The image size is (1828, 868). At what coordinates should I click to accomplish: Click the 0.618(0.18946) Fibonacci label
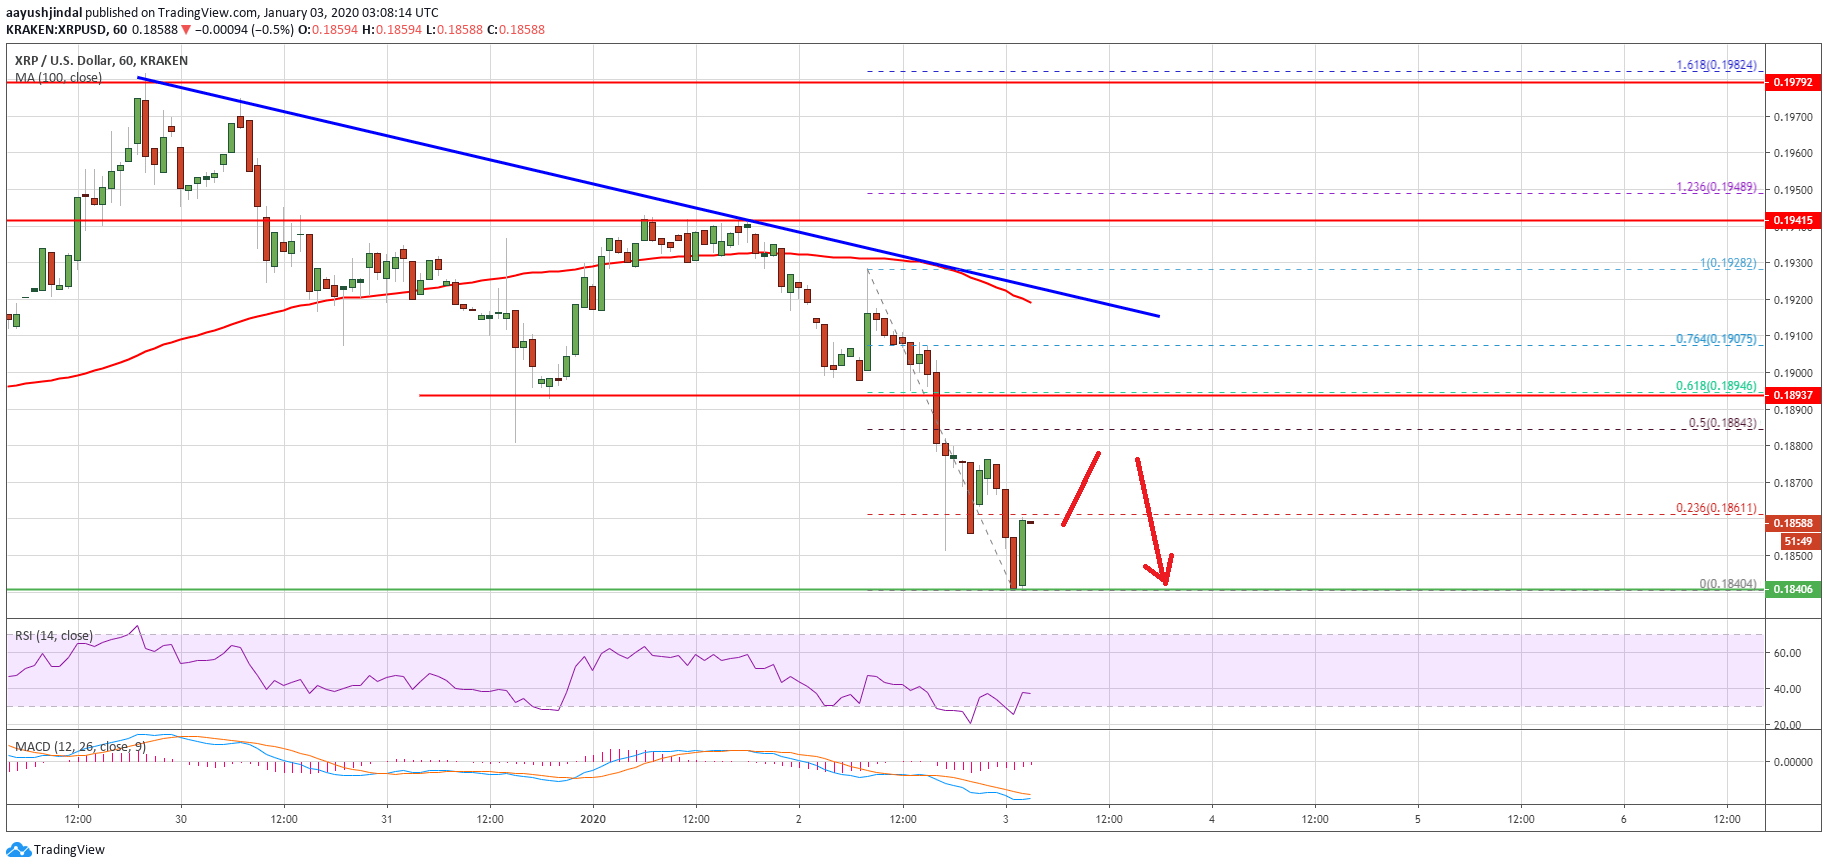1716,386
